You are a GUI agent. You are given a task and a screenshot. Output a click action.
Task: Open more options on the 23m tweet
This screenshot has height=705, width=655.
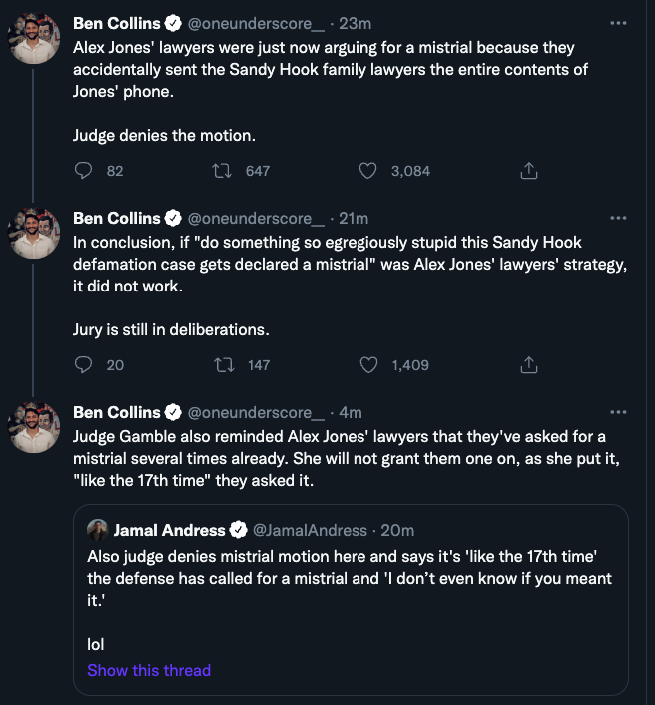pyautogui.click(x=619, y=22)
